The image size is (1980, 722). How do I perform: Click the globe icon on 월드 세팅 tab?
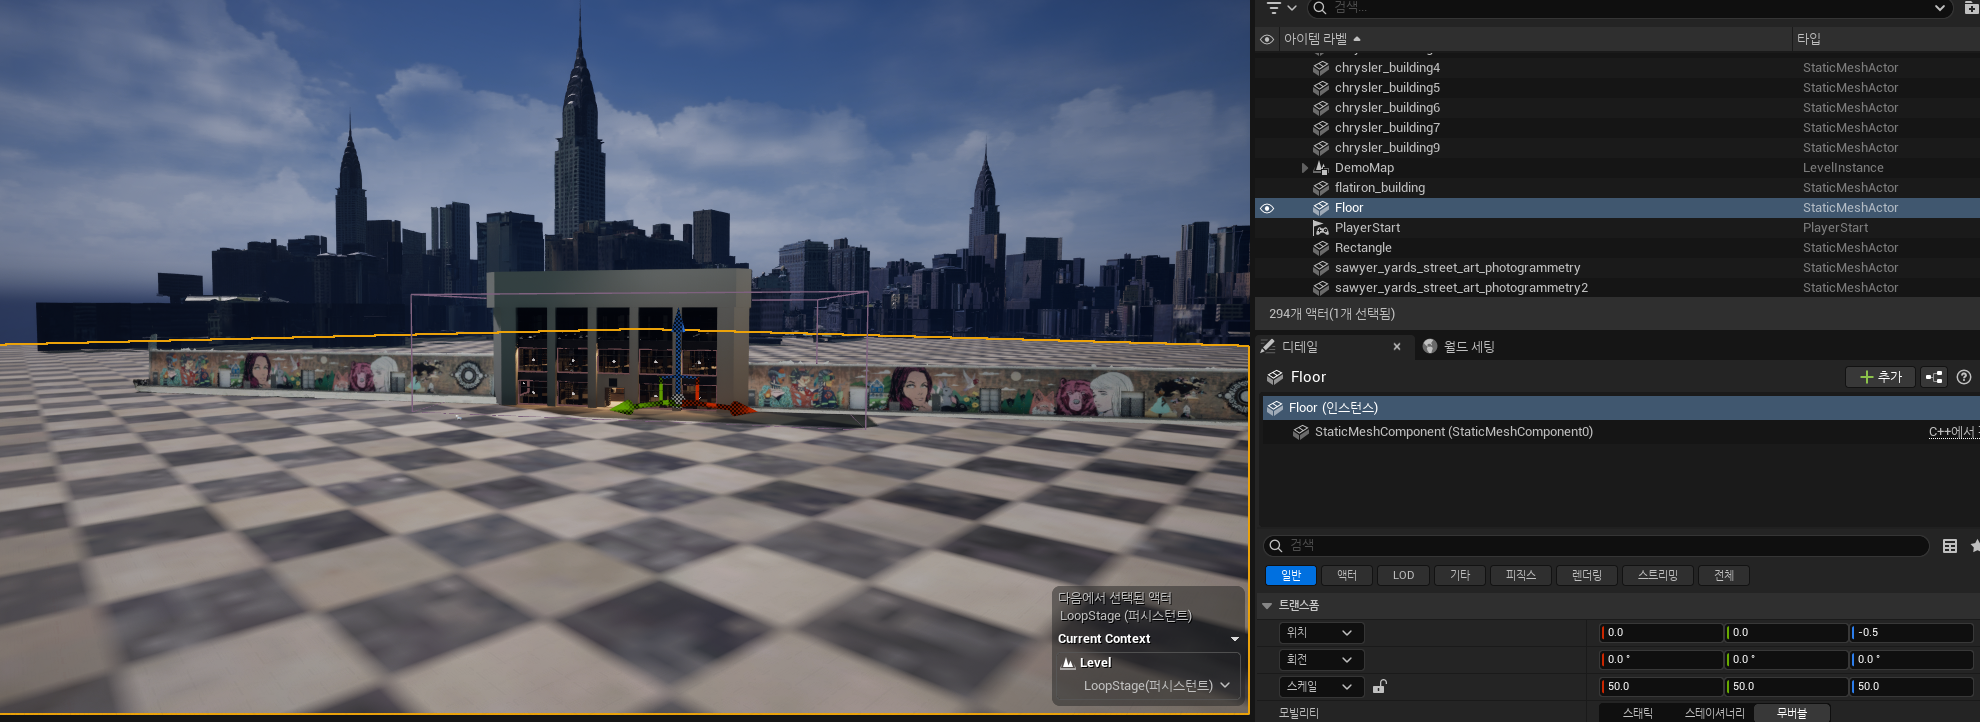point(1430,346)
